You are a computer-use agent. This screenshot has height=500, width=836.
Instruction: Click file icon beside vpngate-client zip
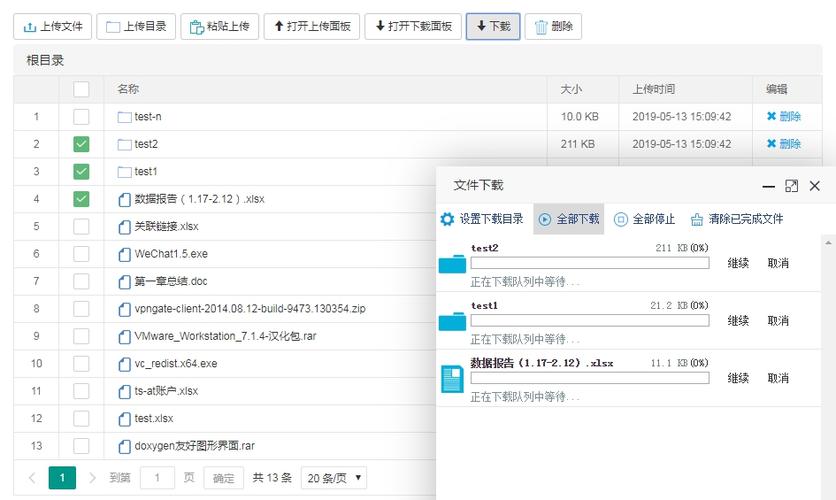pyautogui.click(x=124, y=309)
